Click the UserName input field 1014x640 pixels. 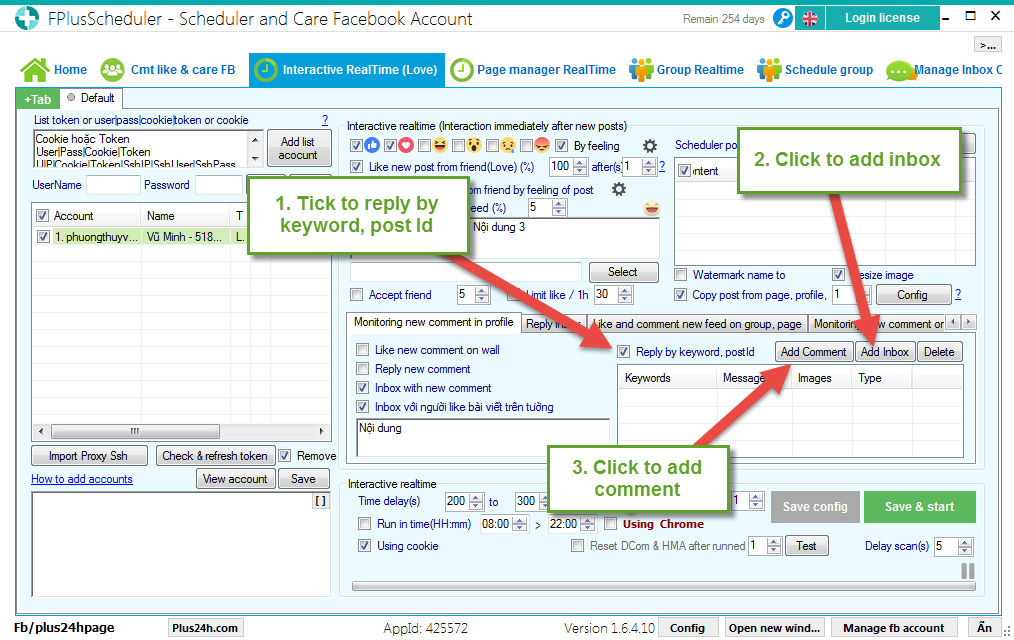tap(113, 185)
